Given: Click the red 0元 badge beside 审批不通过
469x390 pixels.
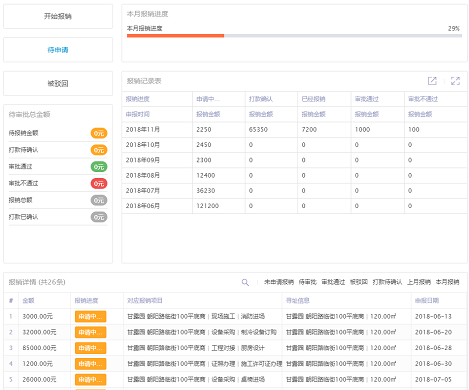Looking at the screenshot, I should pos(99,183).
